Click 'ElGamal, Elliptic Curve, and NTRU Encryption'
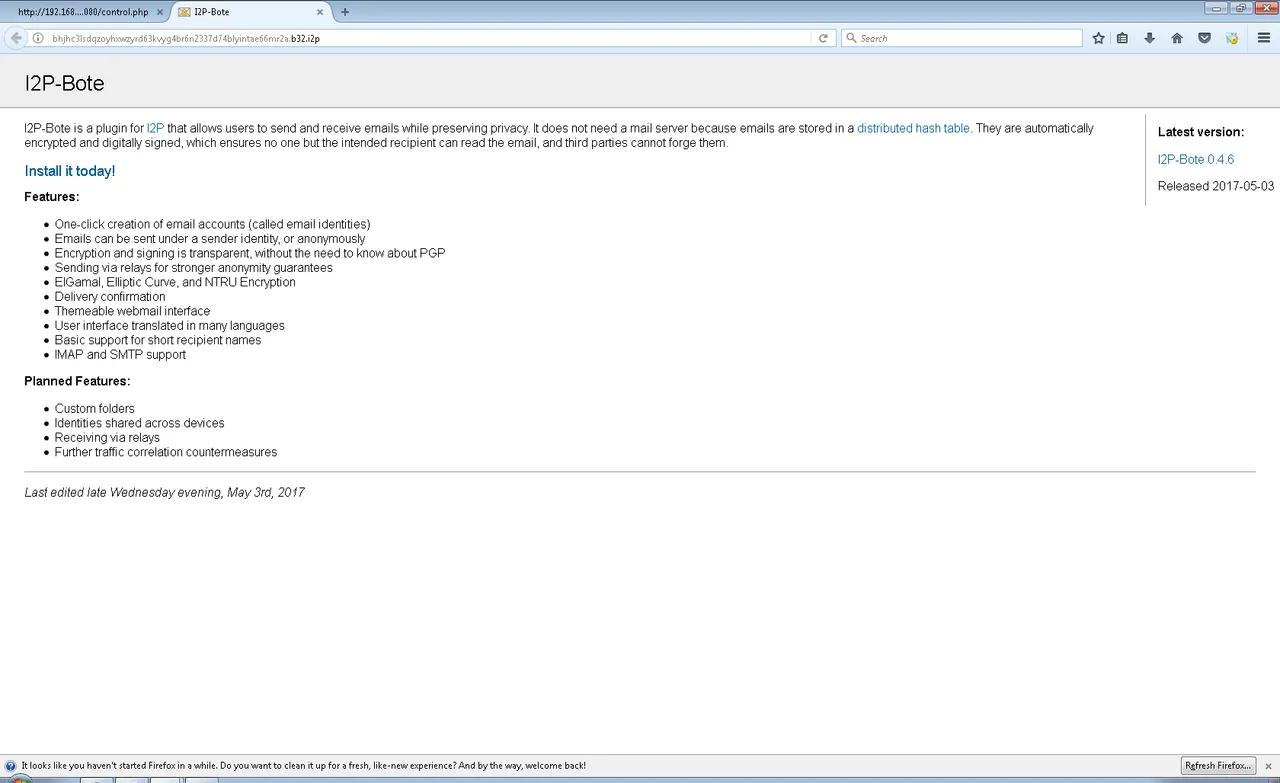The image size is (1280, 783). click(175, 282)
